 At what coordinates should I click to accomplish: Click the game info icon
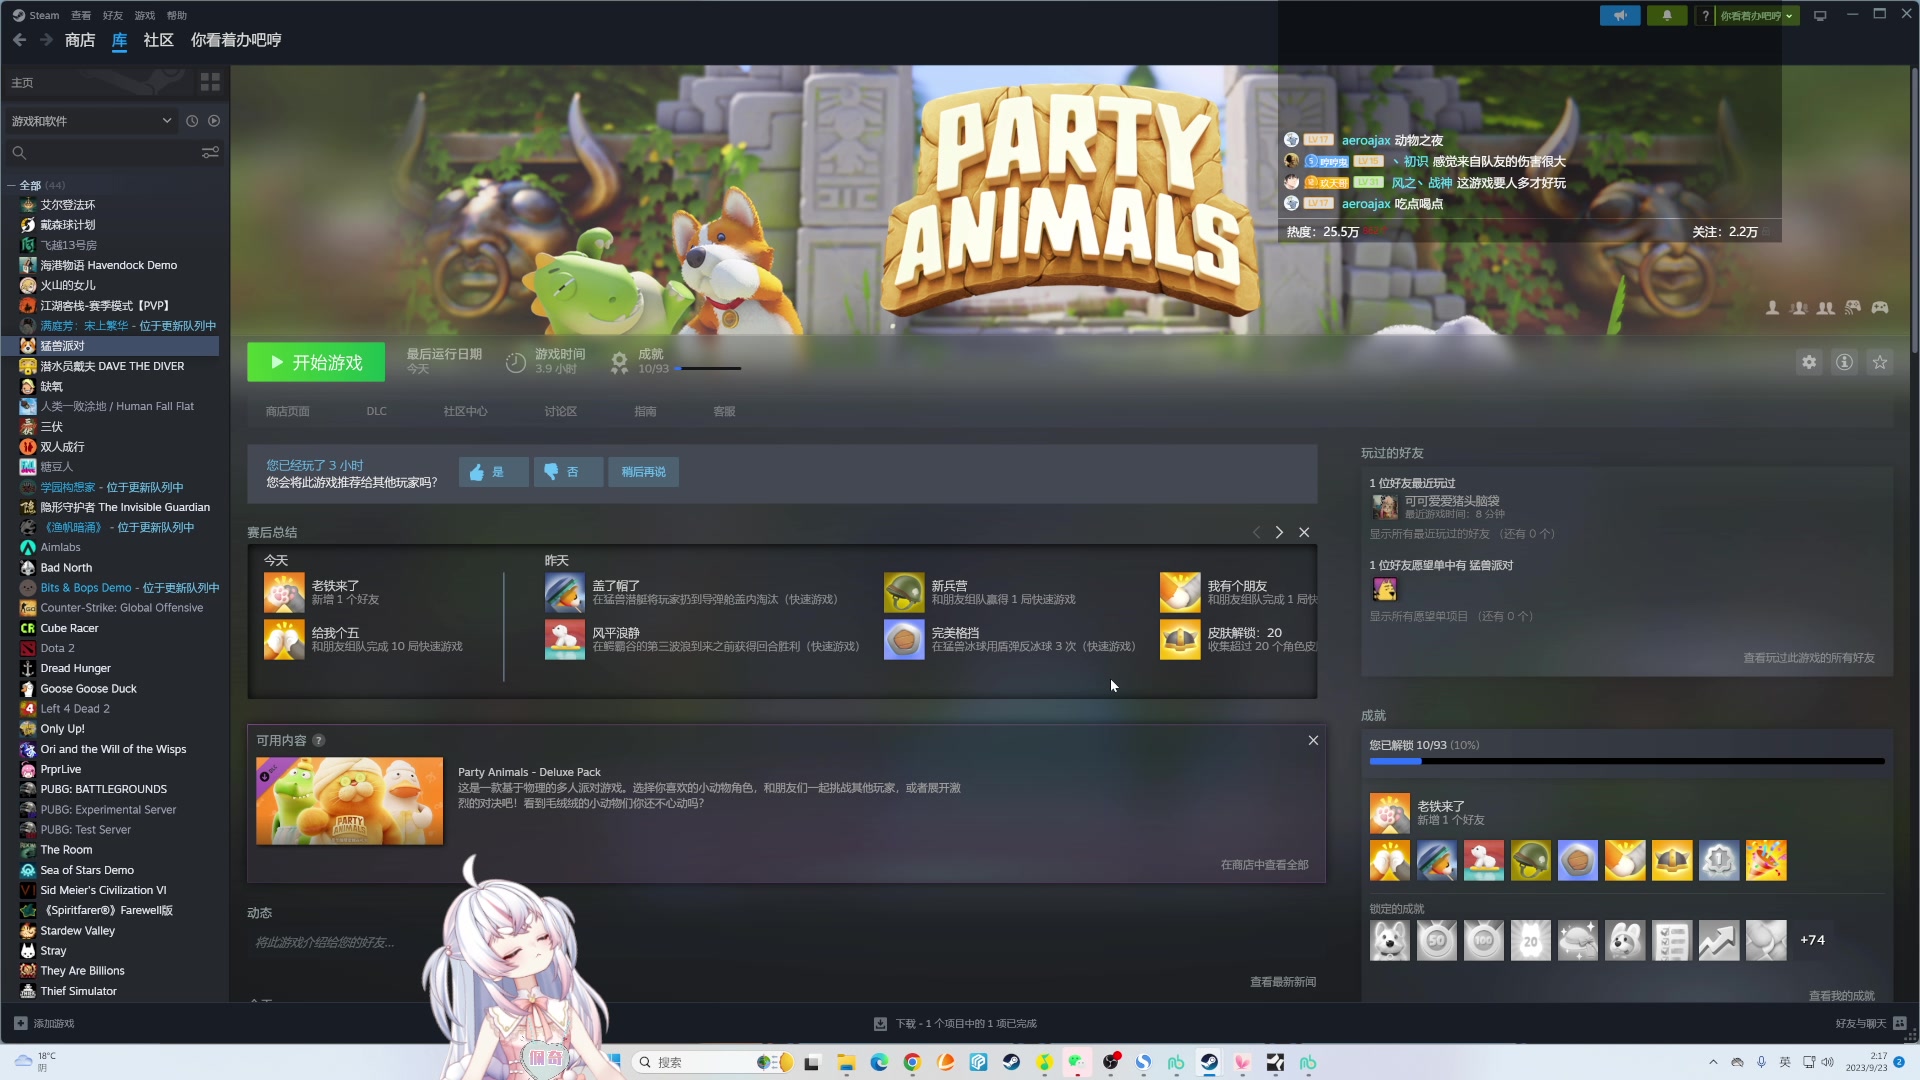tap(1844, 363)
